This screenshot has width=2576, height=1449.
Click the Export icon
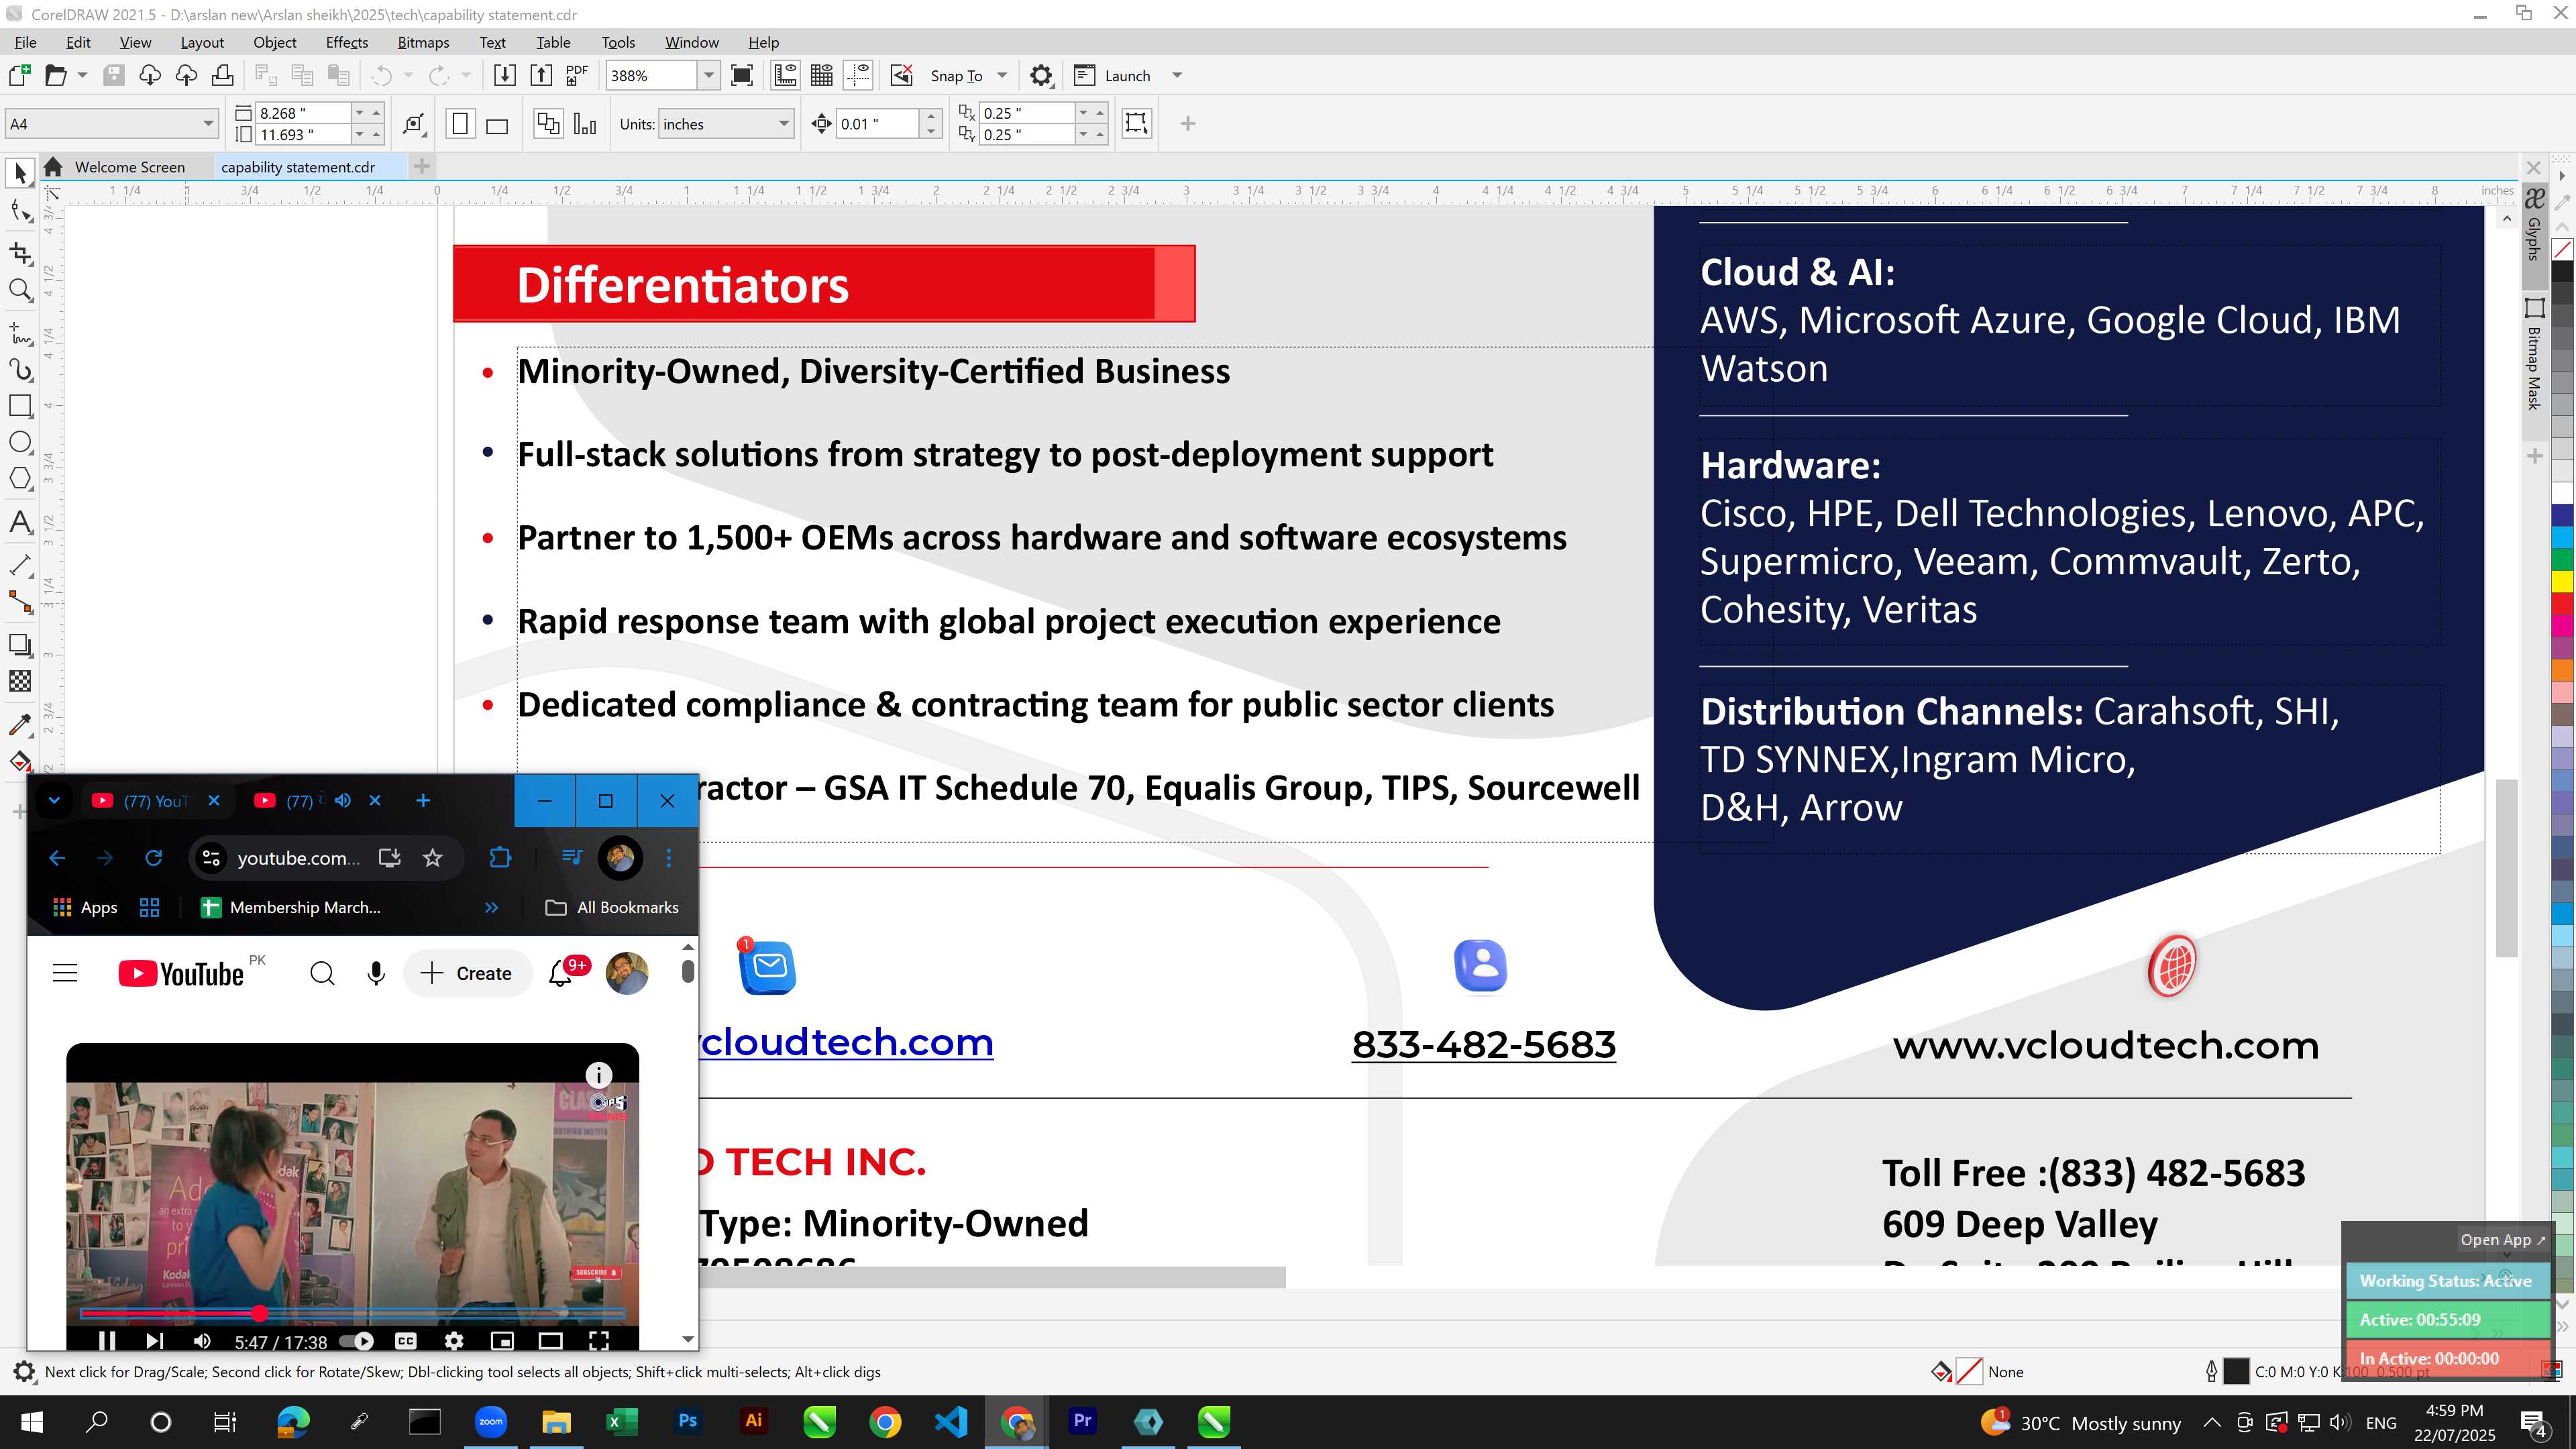coord(541,75)
